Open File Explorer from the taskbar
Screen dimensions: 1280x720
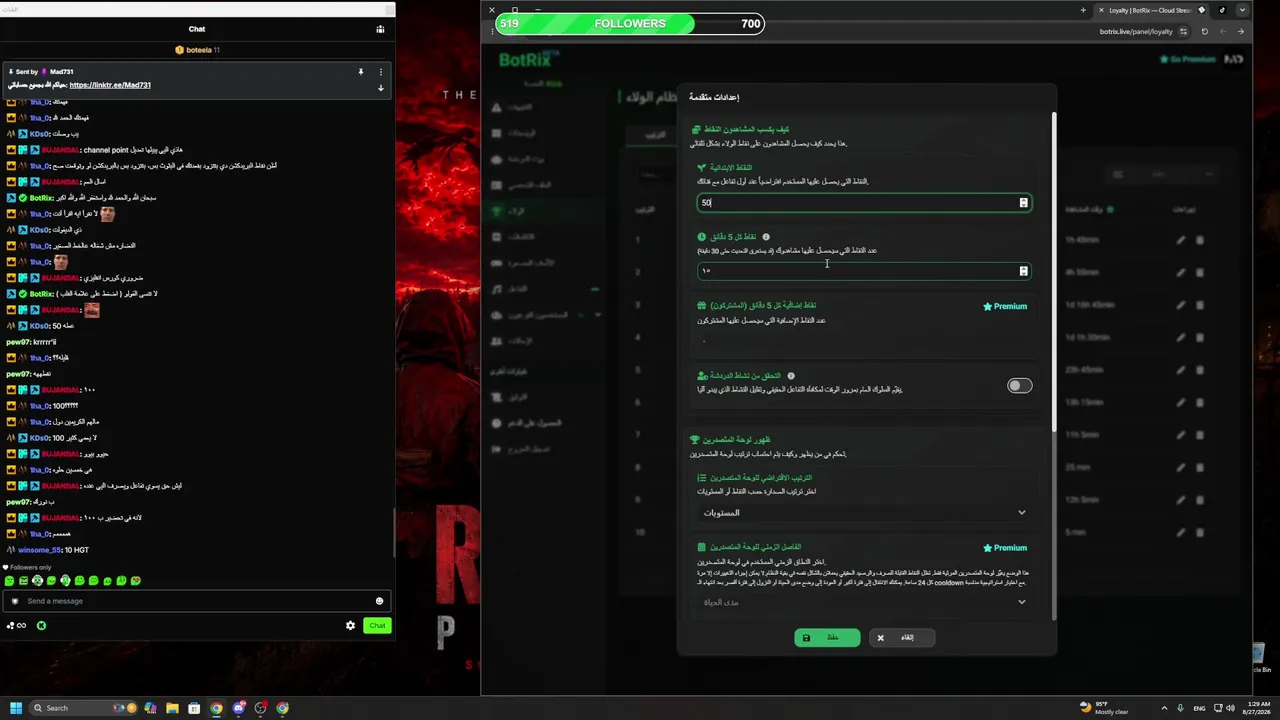[172, 708]
